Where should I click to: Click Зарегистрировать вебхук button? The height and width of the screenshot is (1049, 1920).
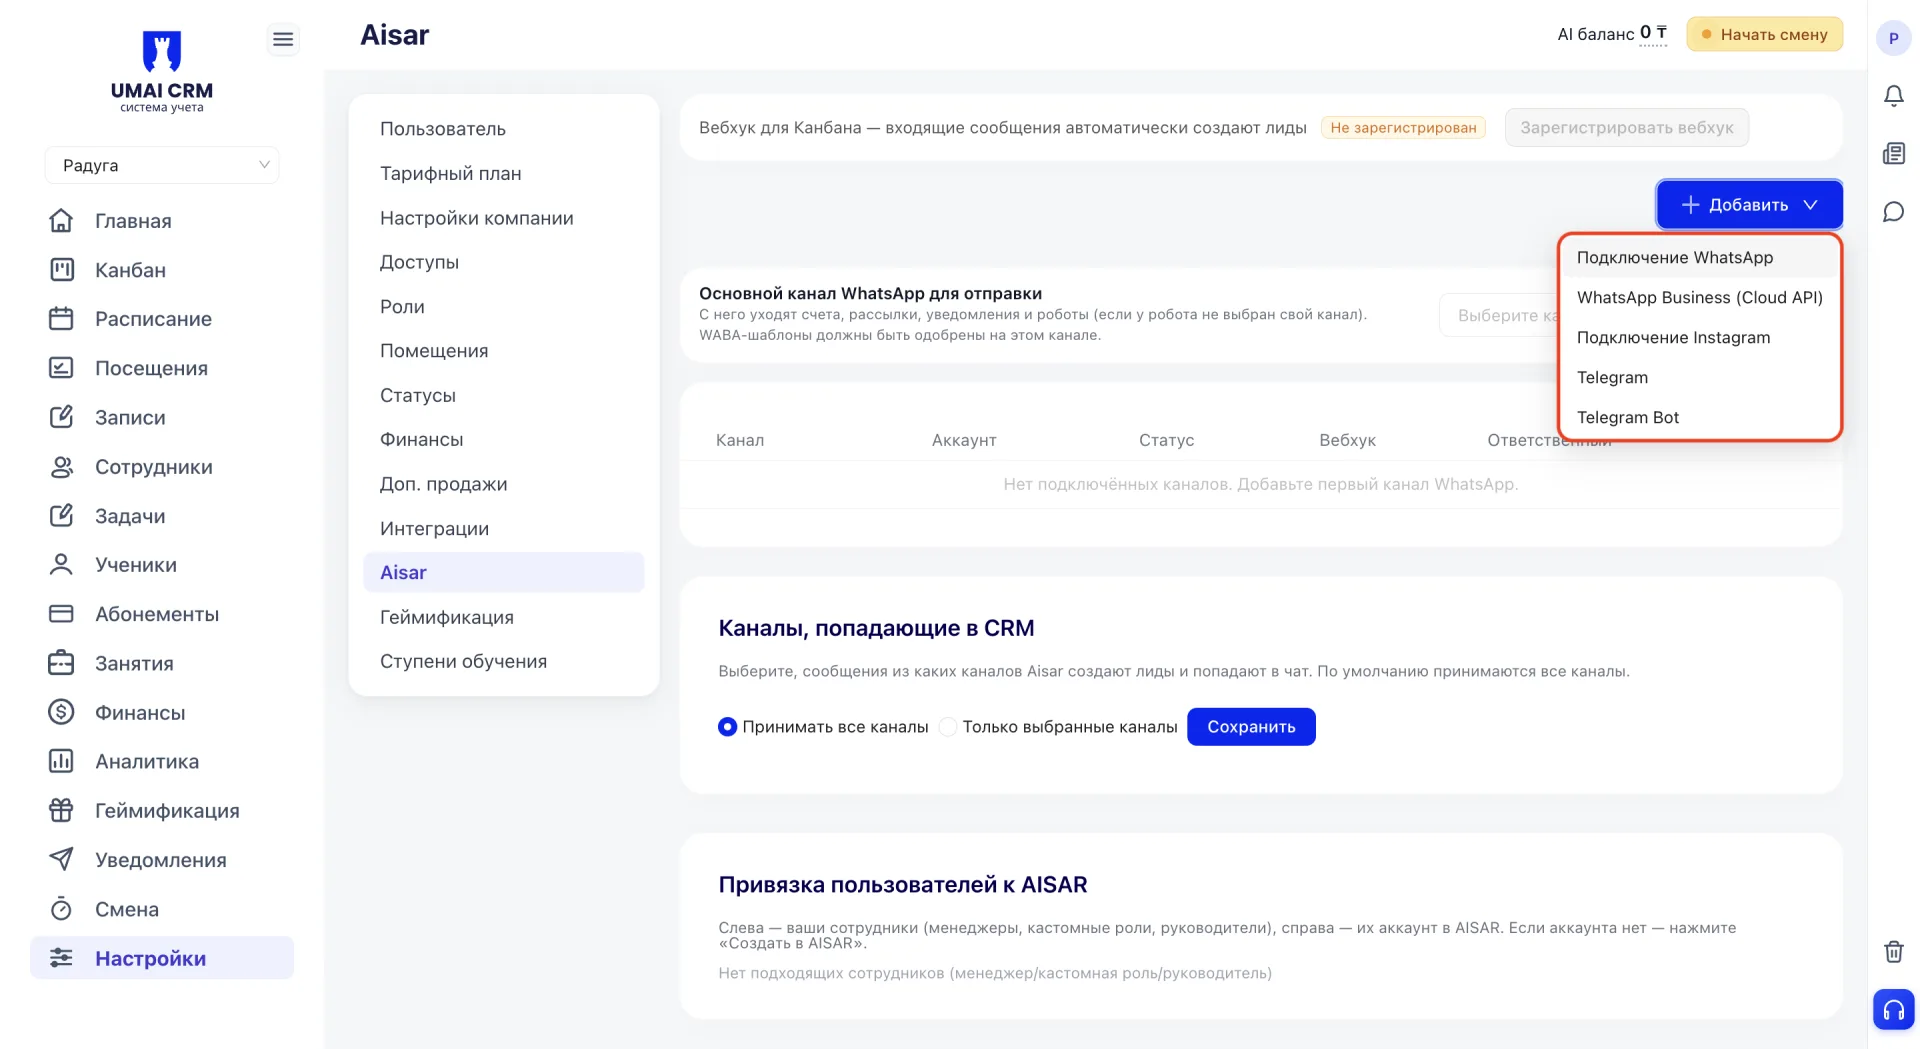1627,128
